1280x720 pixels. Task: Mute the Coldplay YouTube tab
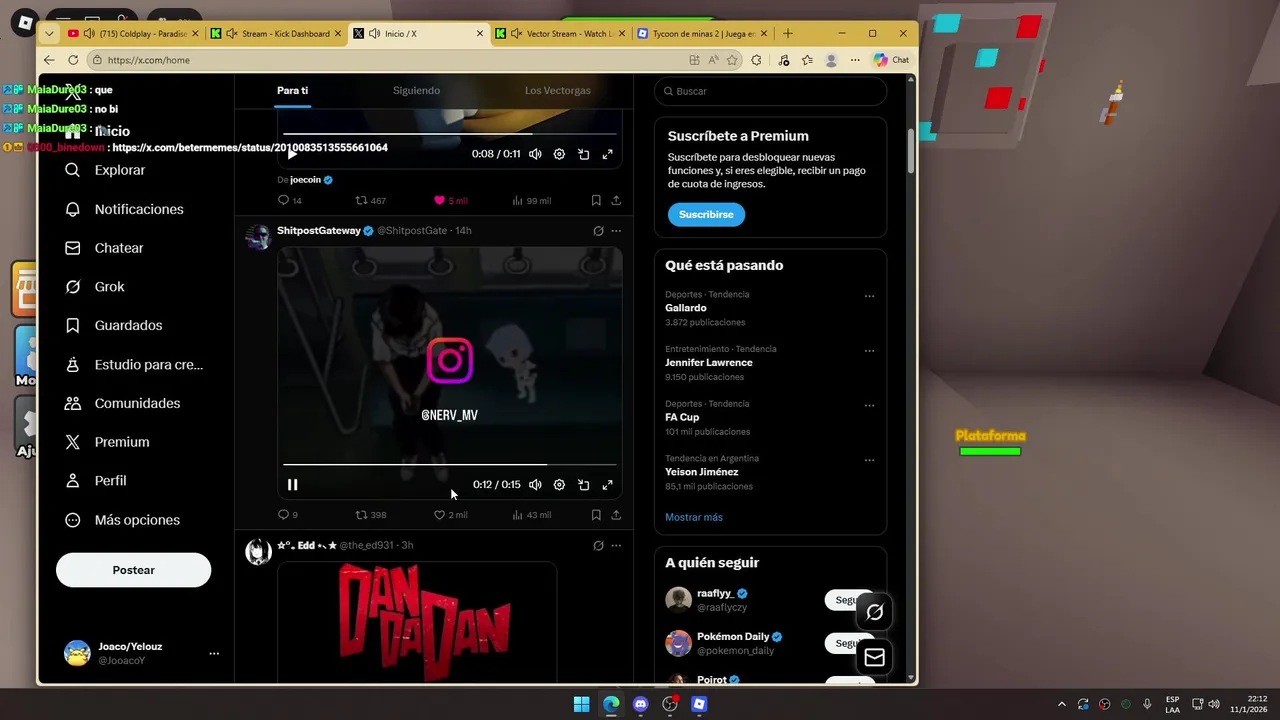(x=89, y=34)
